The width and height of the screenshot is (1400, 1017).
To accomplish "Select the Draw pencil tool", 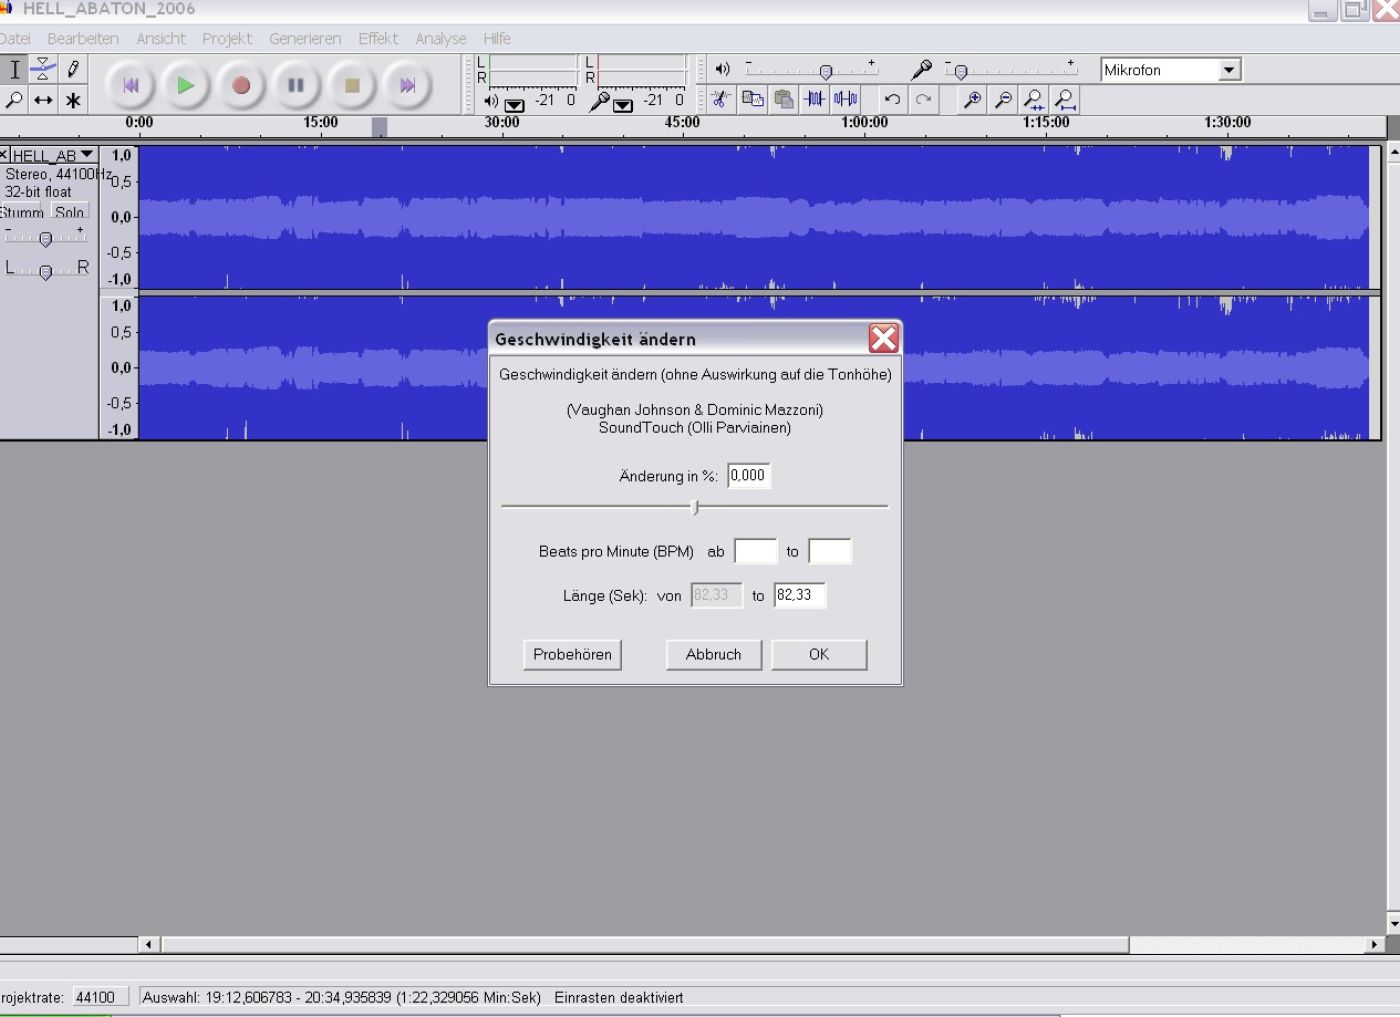I will point(73,69).
